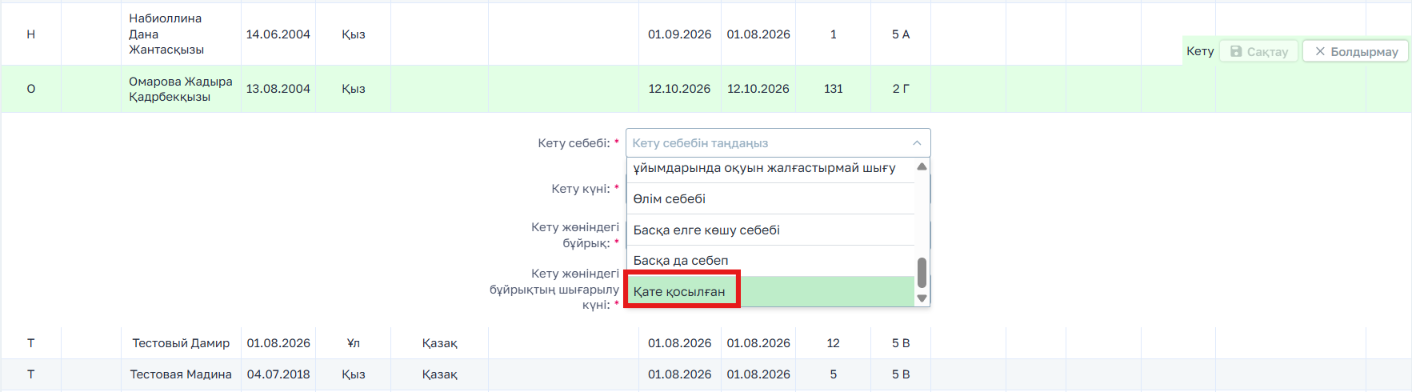Choose Басқа да себеп from list
This screenshot has height=392, width=1412.
coord(770,261)
